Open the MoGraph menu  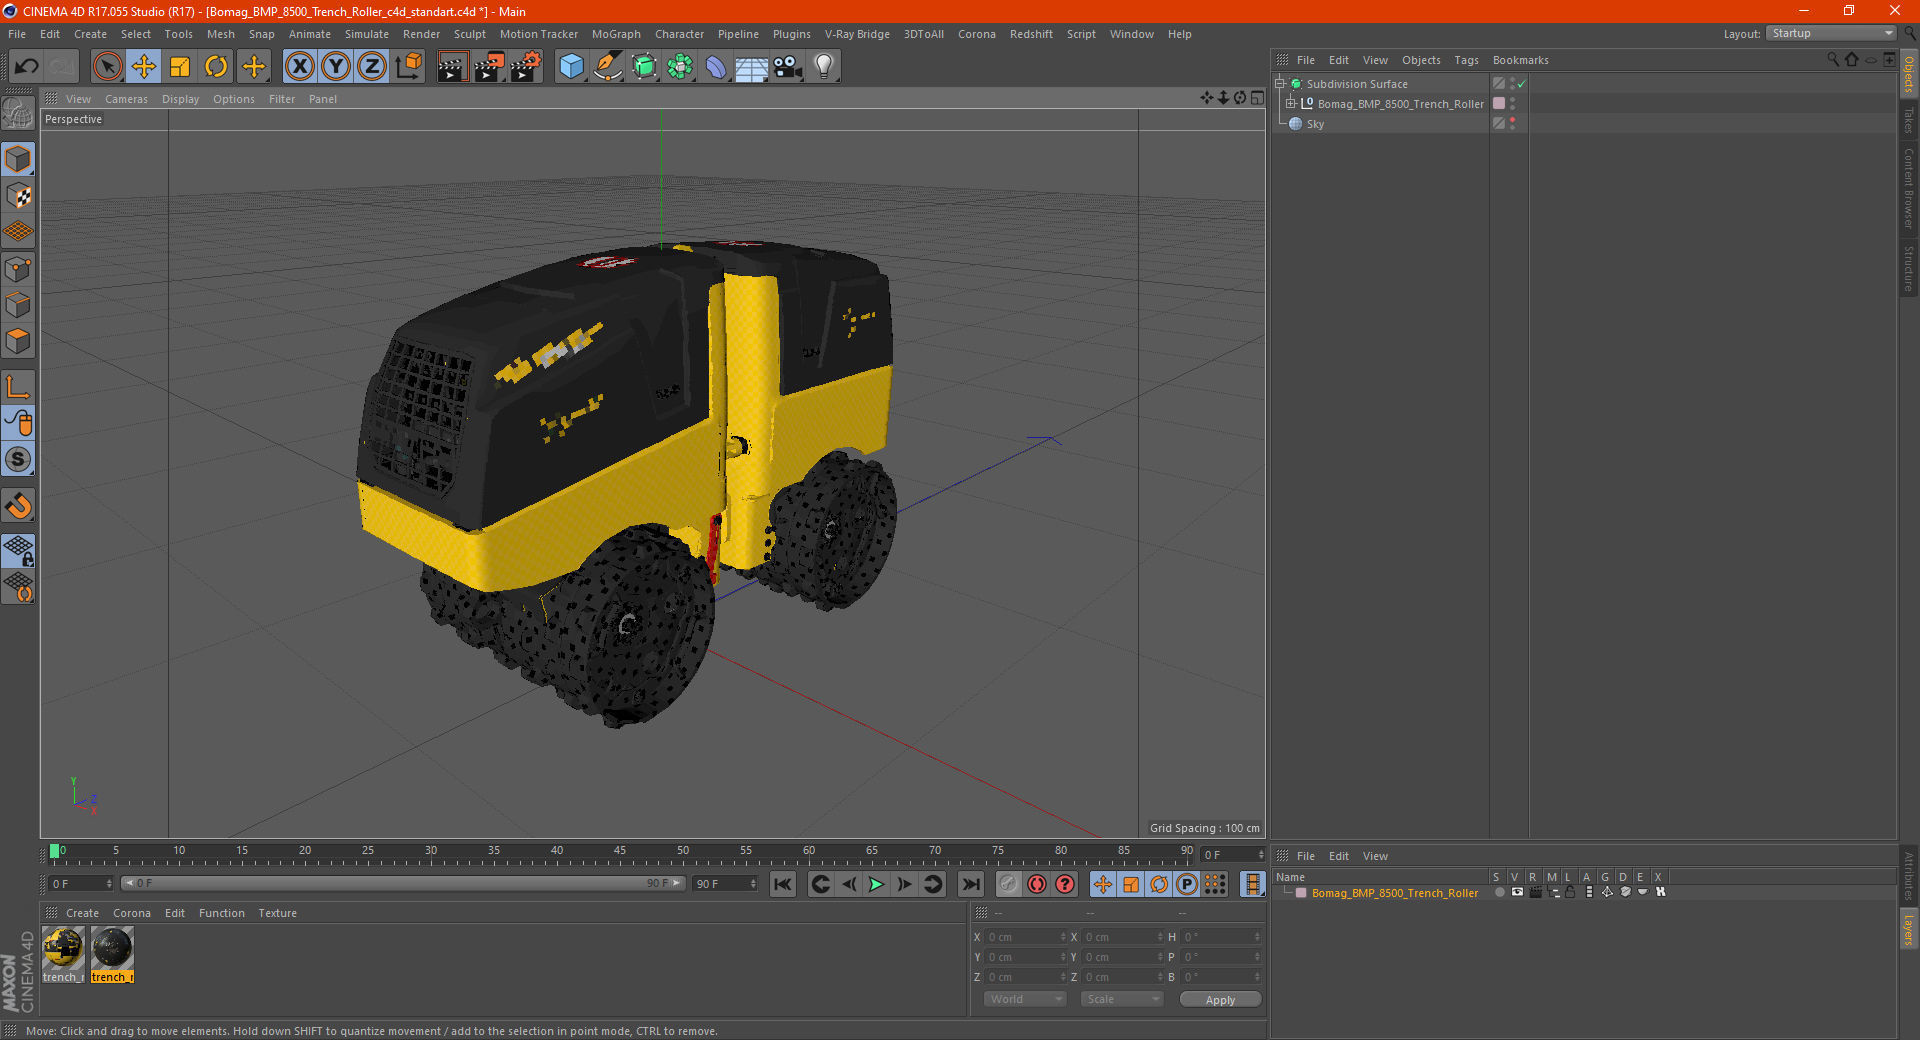[616, 34]
